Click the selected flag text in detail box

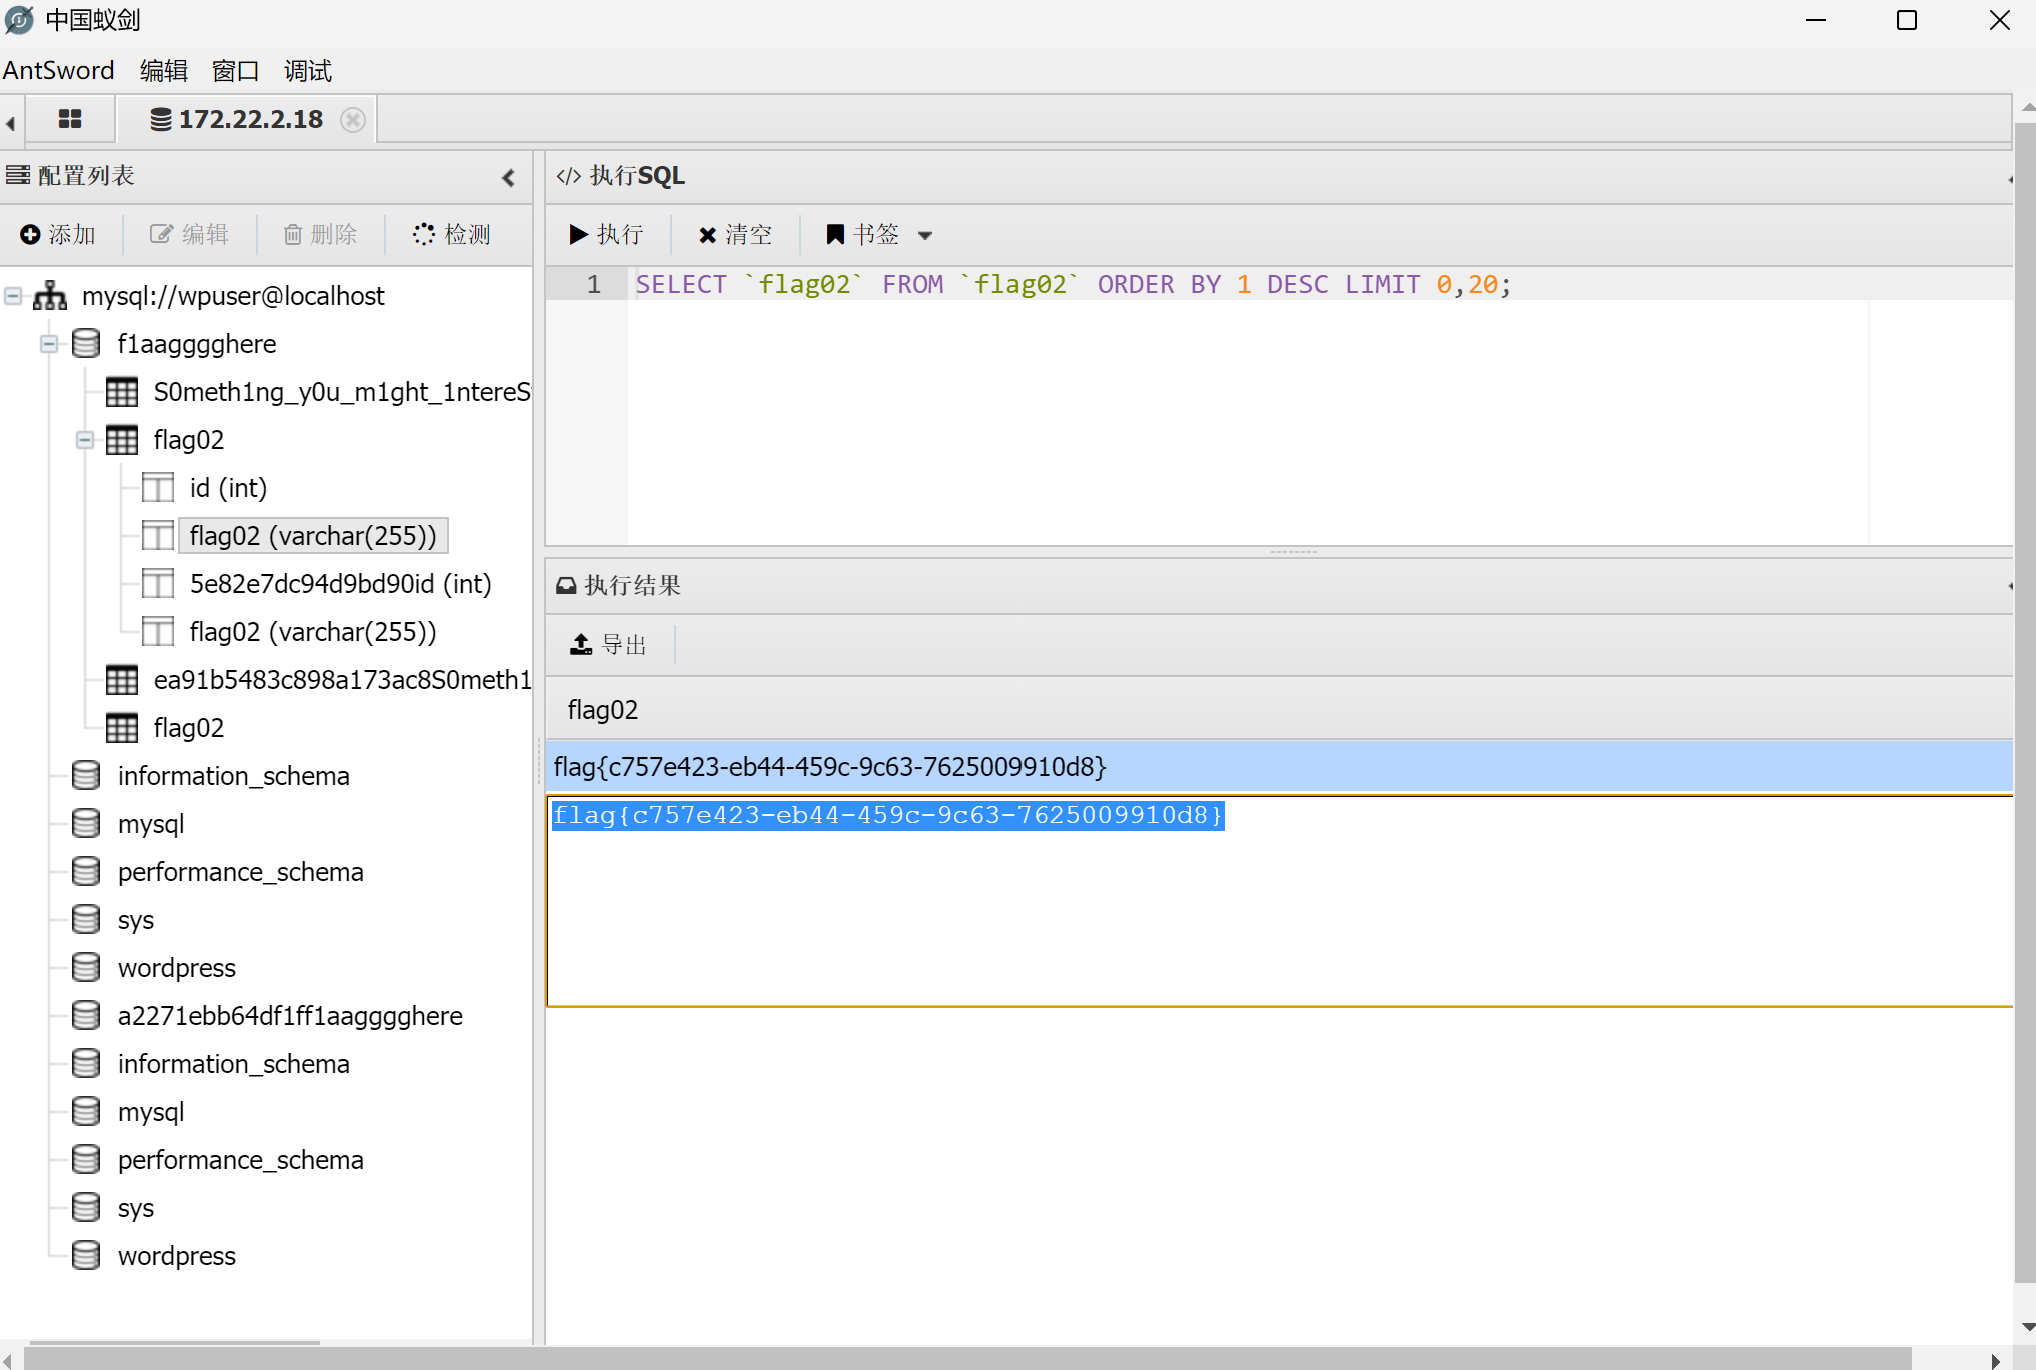coord(888,815)
